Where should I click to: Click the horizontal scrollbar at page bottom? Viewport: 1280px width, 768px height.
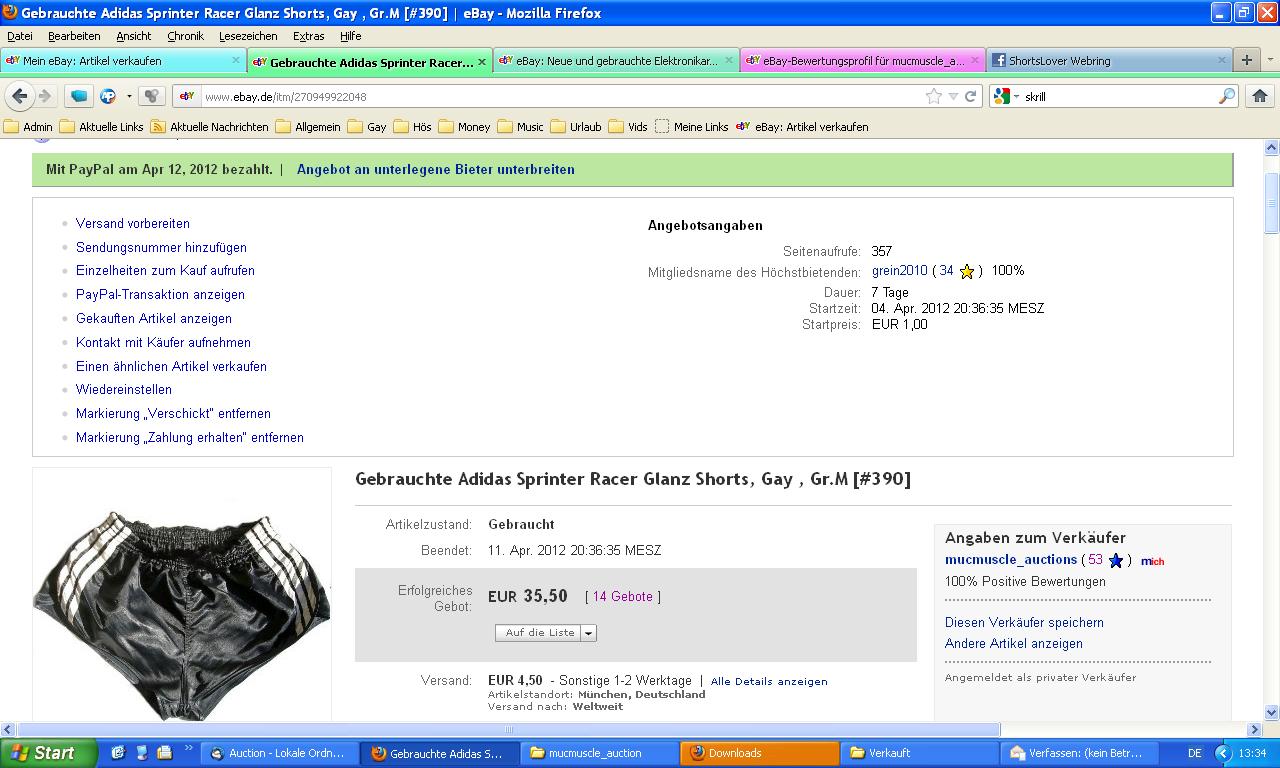508,730
